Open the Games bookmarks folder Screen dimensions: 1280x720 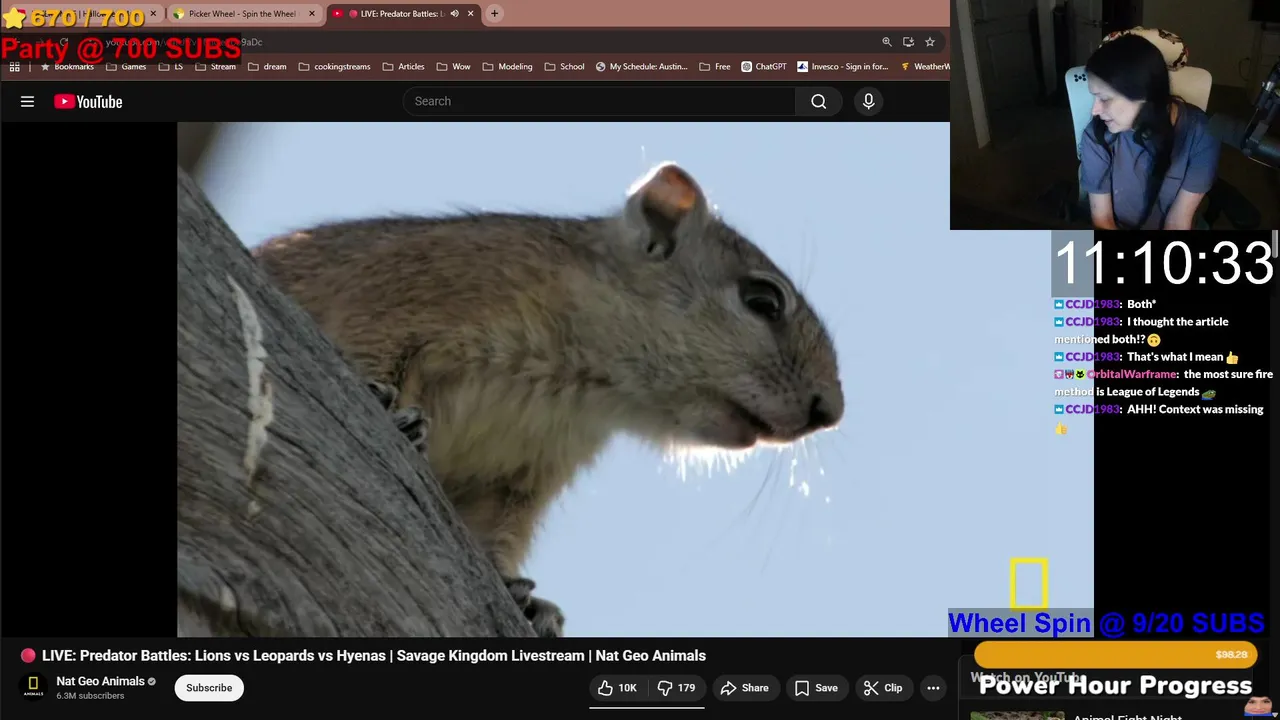[125, 67]
